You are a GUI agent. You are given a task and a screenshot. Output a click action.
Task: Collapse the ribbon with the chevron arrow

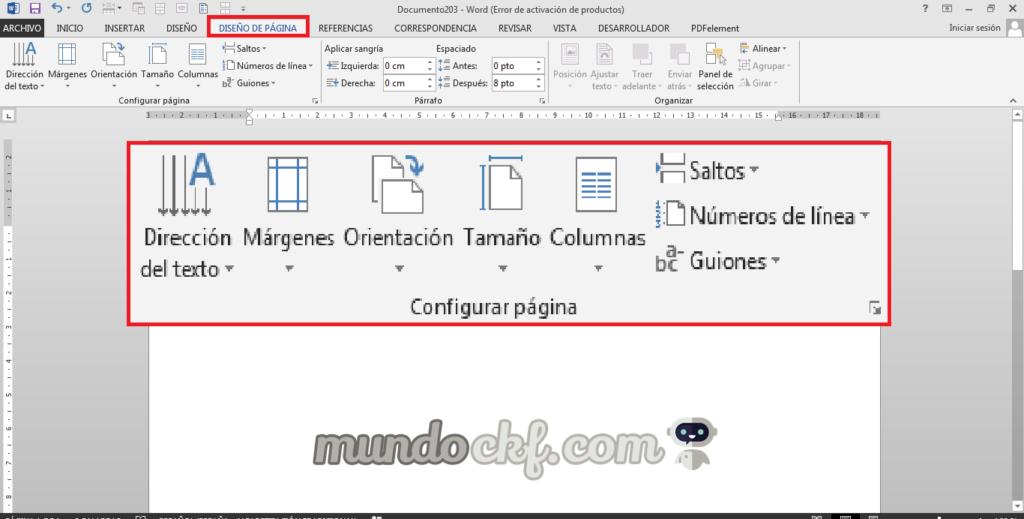click(1013, 101)
